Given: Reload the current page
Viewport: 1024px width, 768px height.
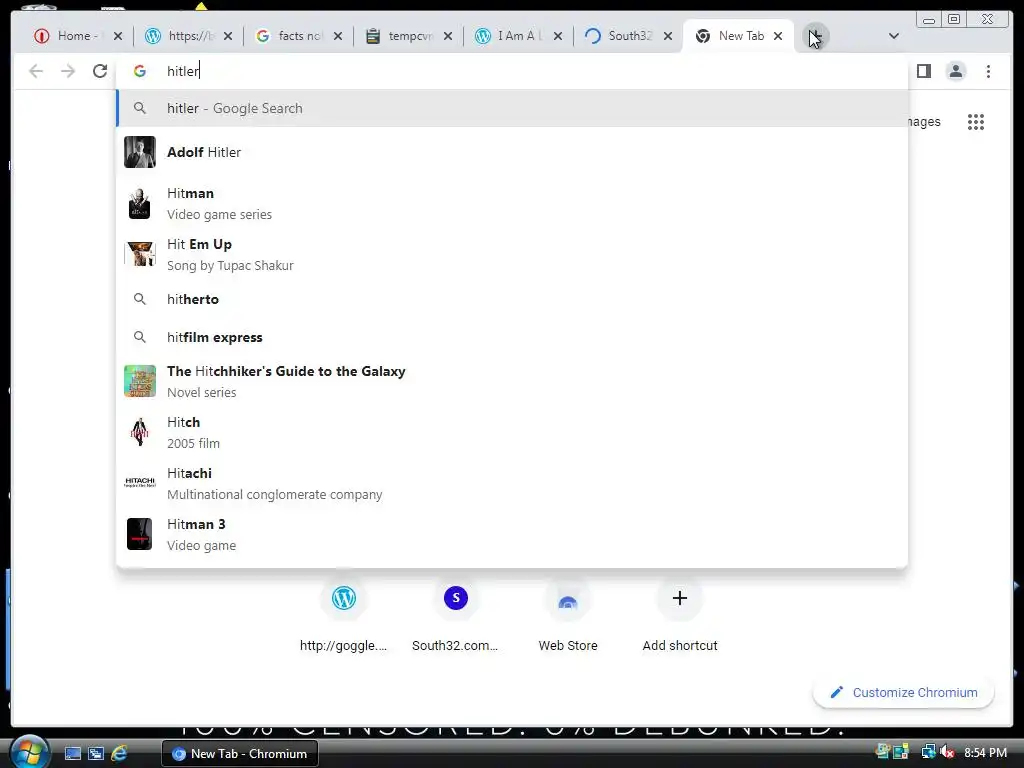Looking at the screenshot, I should pyautogui.click(x=100, y=71).
